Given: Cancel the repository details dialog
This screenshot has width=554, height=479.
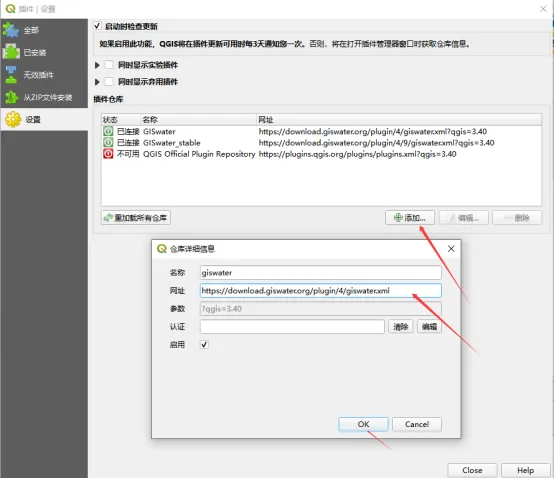Looking at the screenshot, I should pos(417,424).
